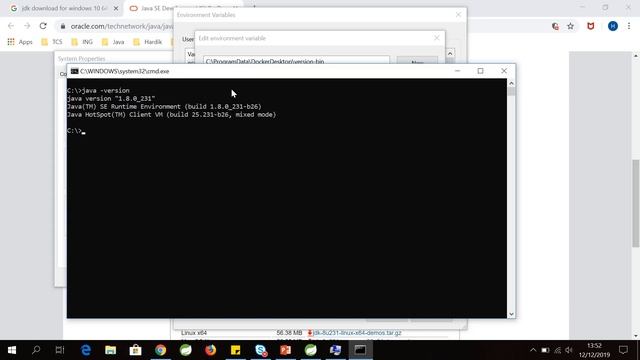Close the jdk download tab
Viewport: 640px width, 360px height.
tap(116, 8)
